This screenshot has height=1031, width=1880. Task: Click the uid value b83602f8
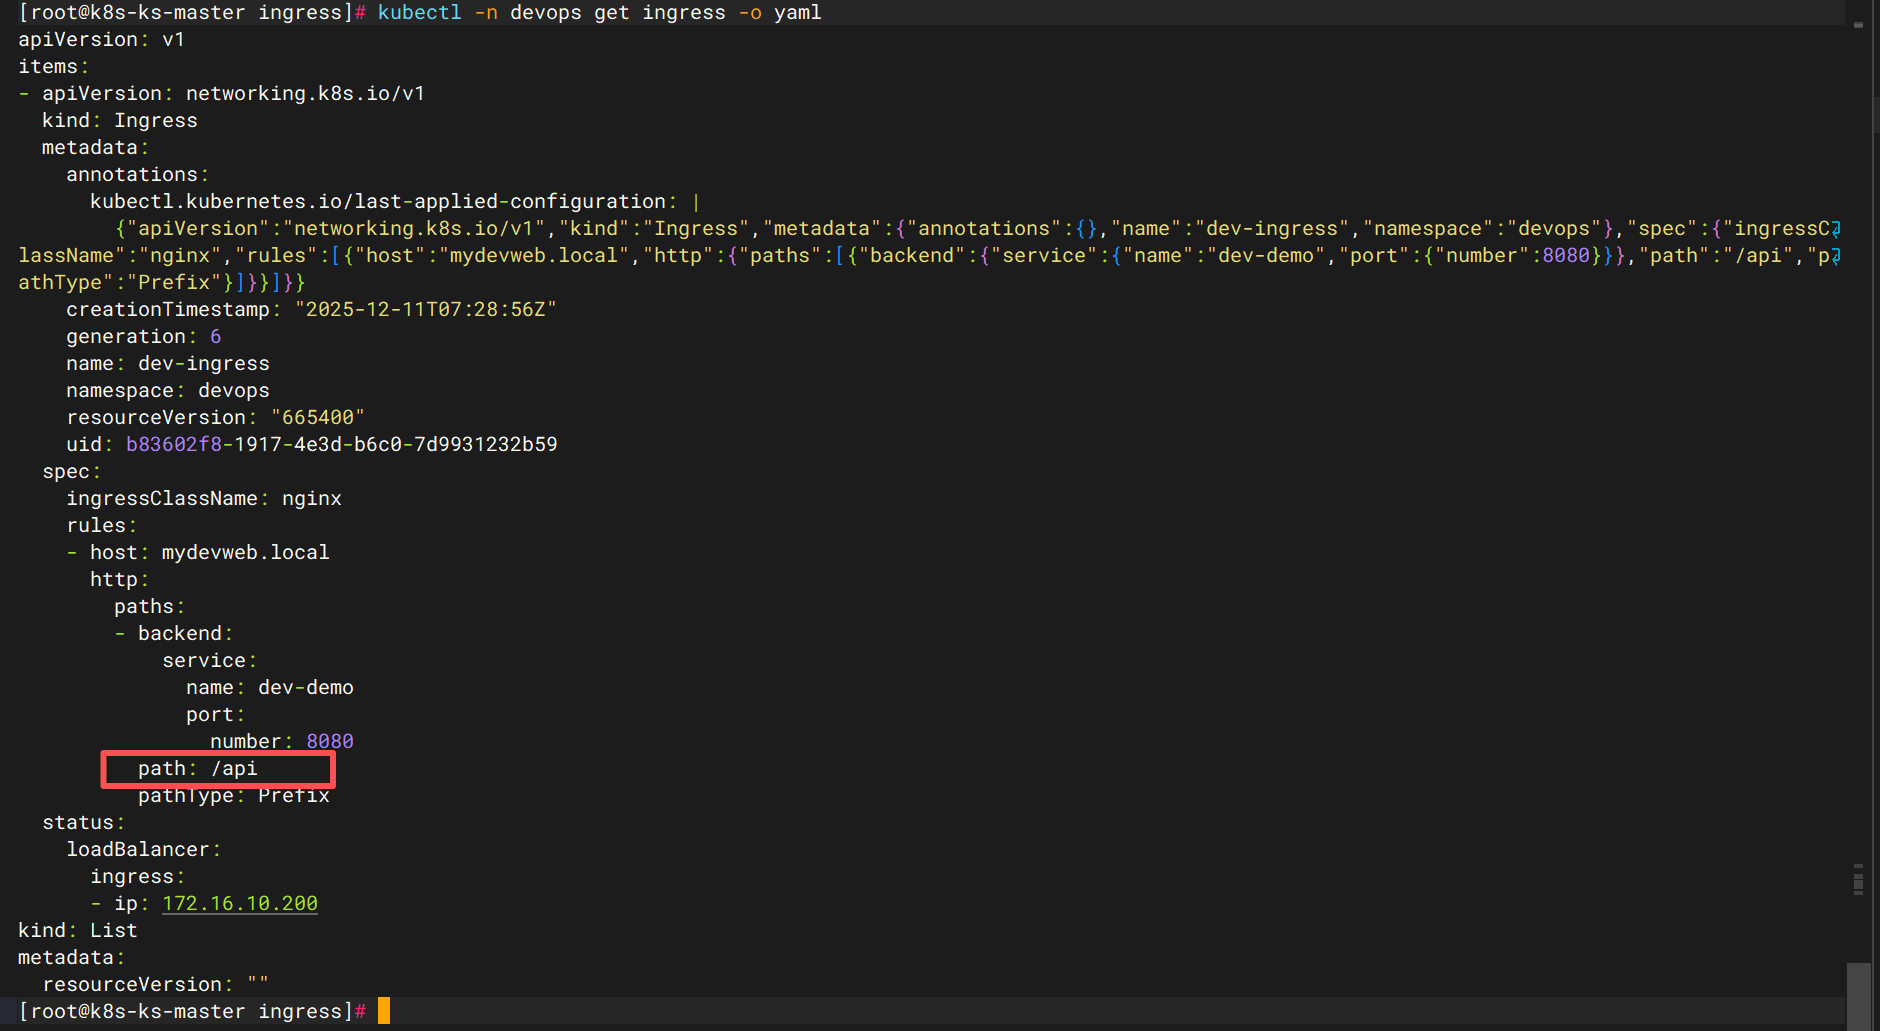pos(174,444)
